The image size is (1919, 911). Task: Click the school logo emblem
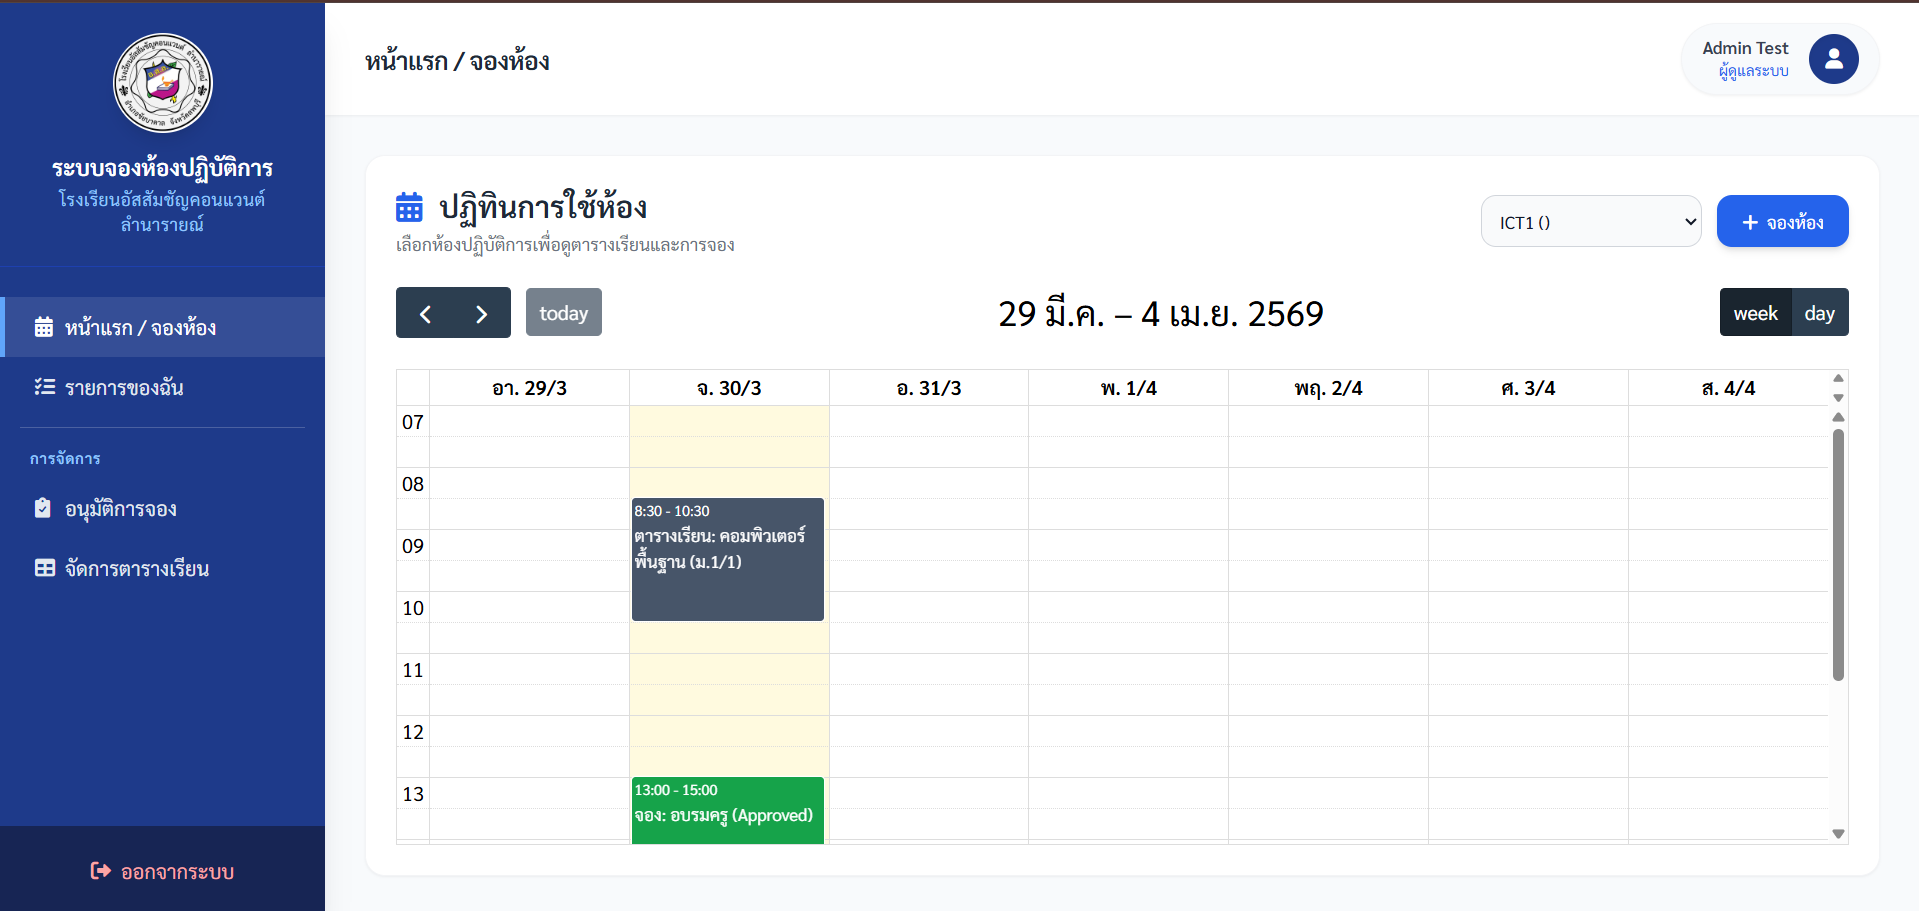(162, 83)
